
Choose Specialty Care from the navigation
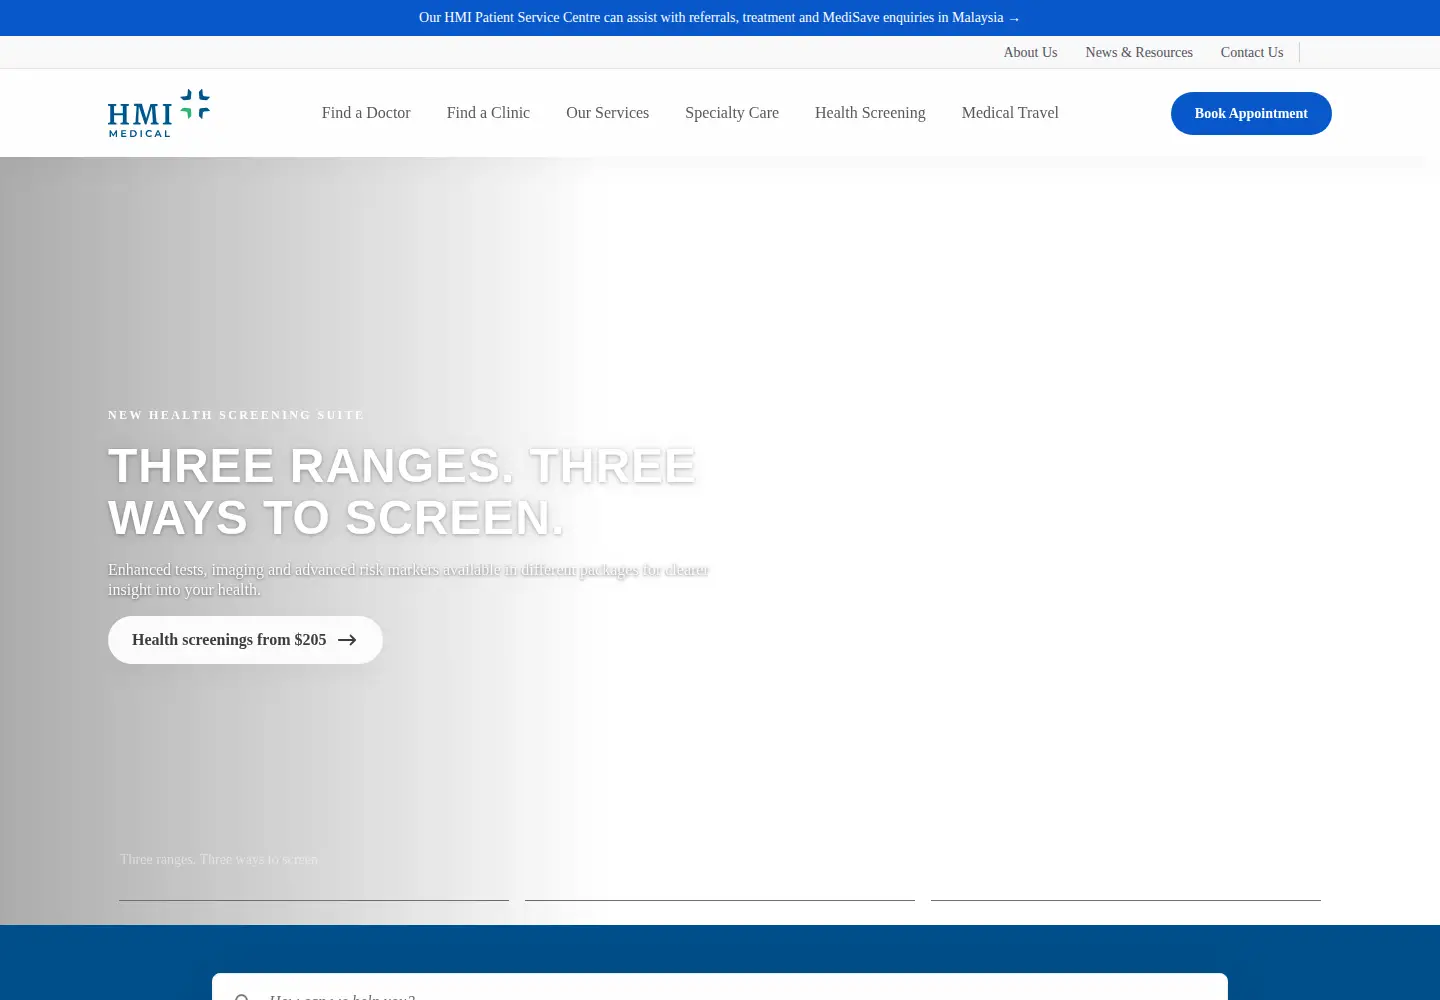pos(732,113)
